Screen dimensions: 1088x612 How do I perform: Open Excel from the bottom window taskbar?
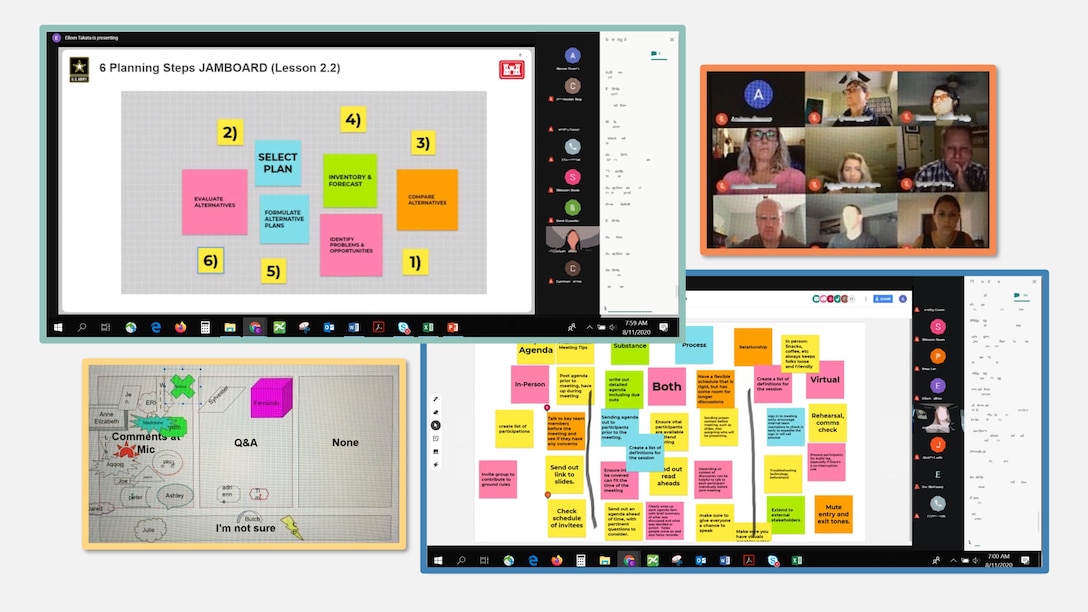(x=797, y=560)
